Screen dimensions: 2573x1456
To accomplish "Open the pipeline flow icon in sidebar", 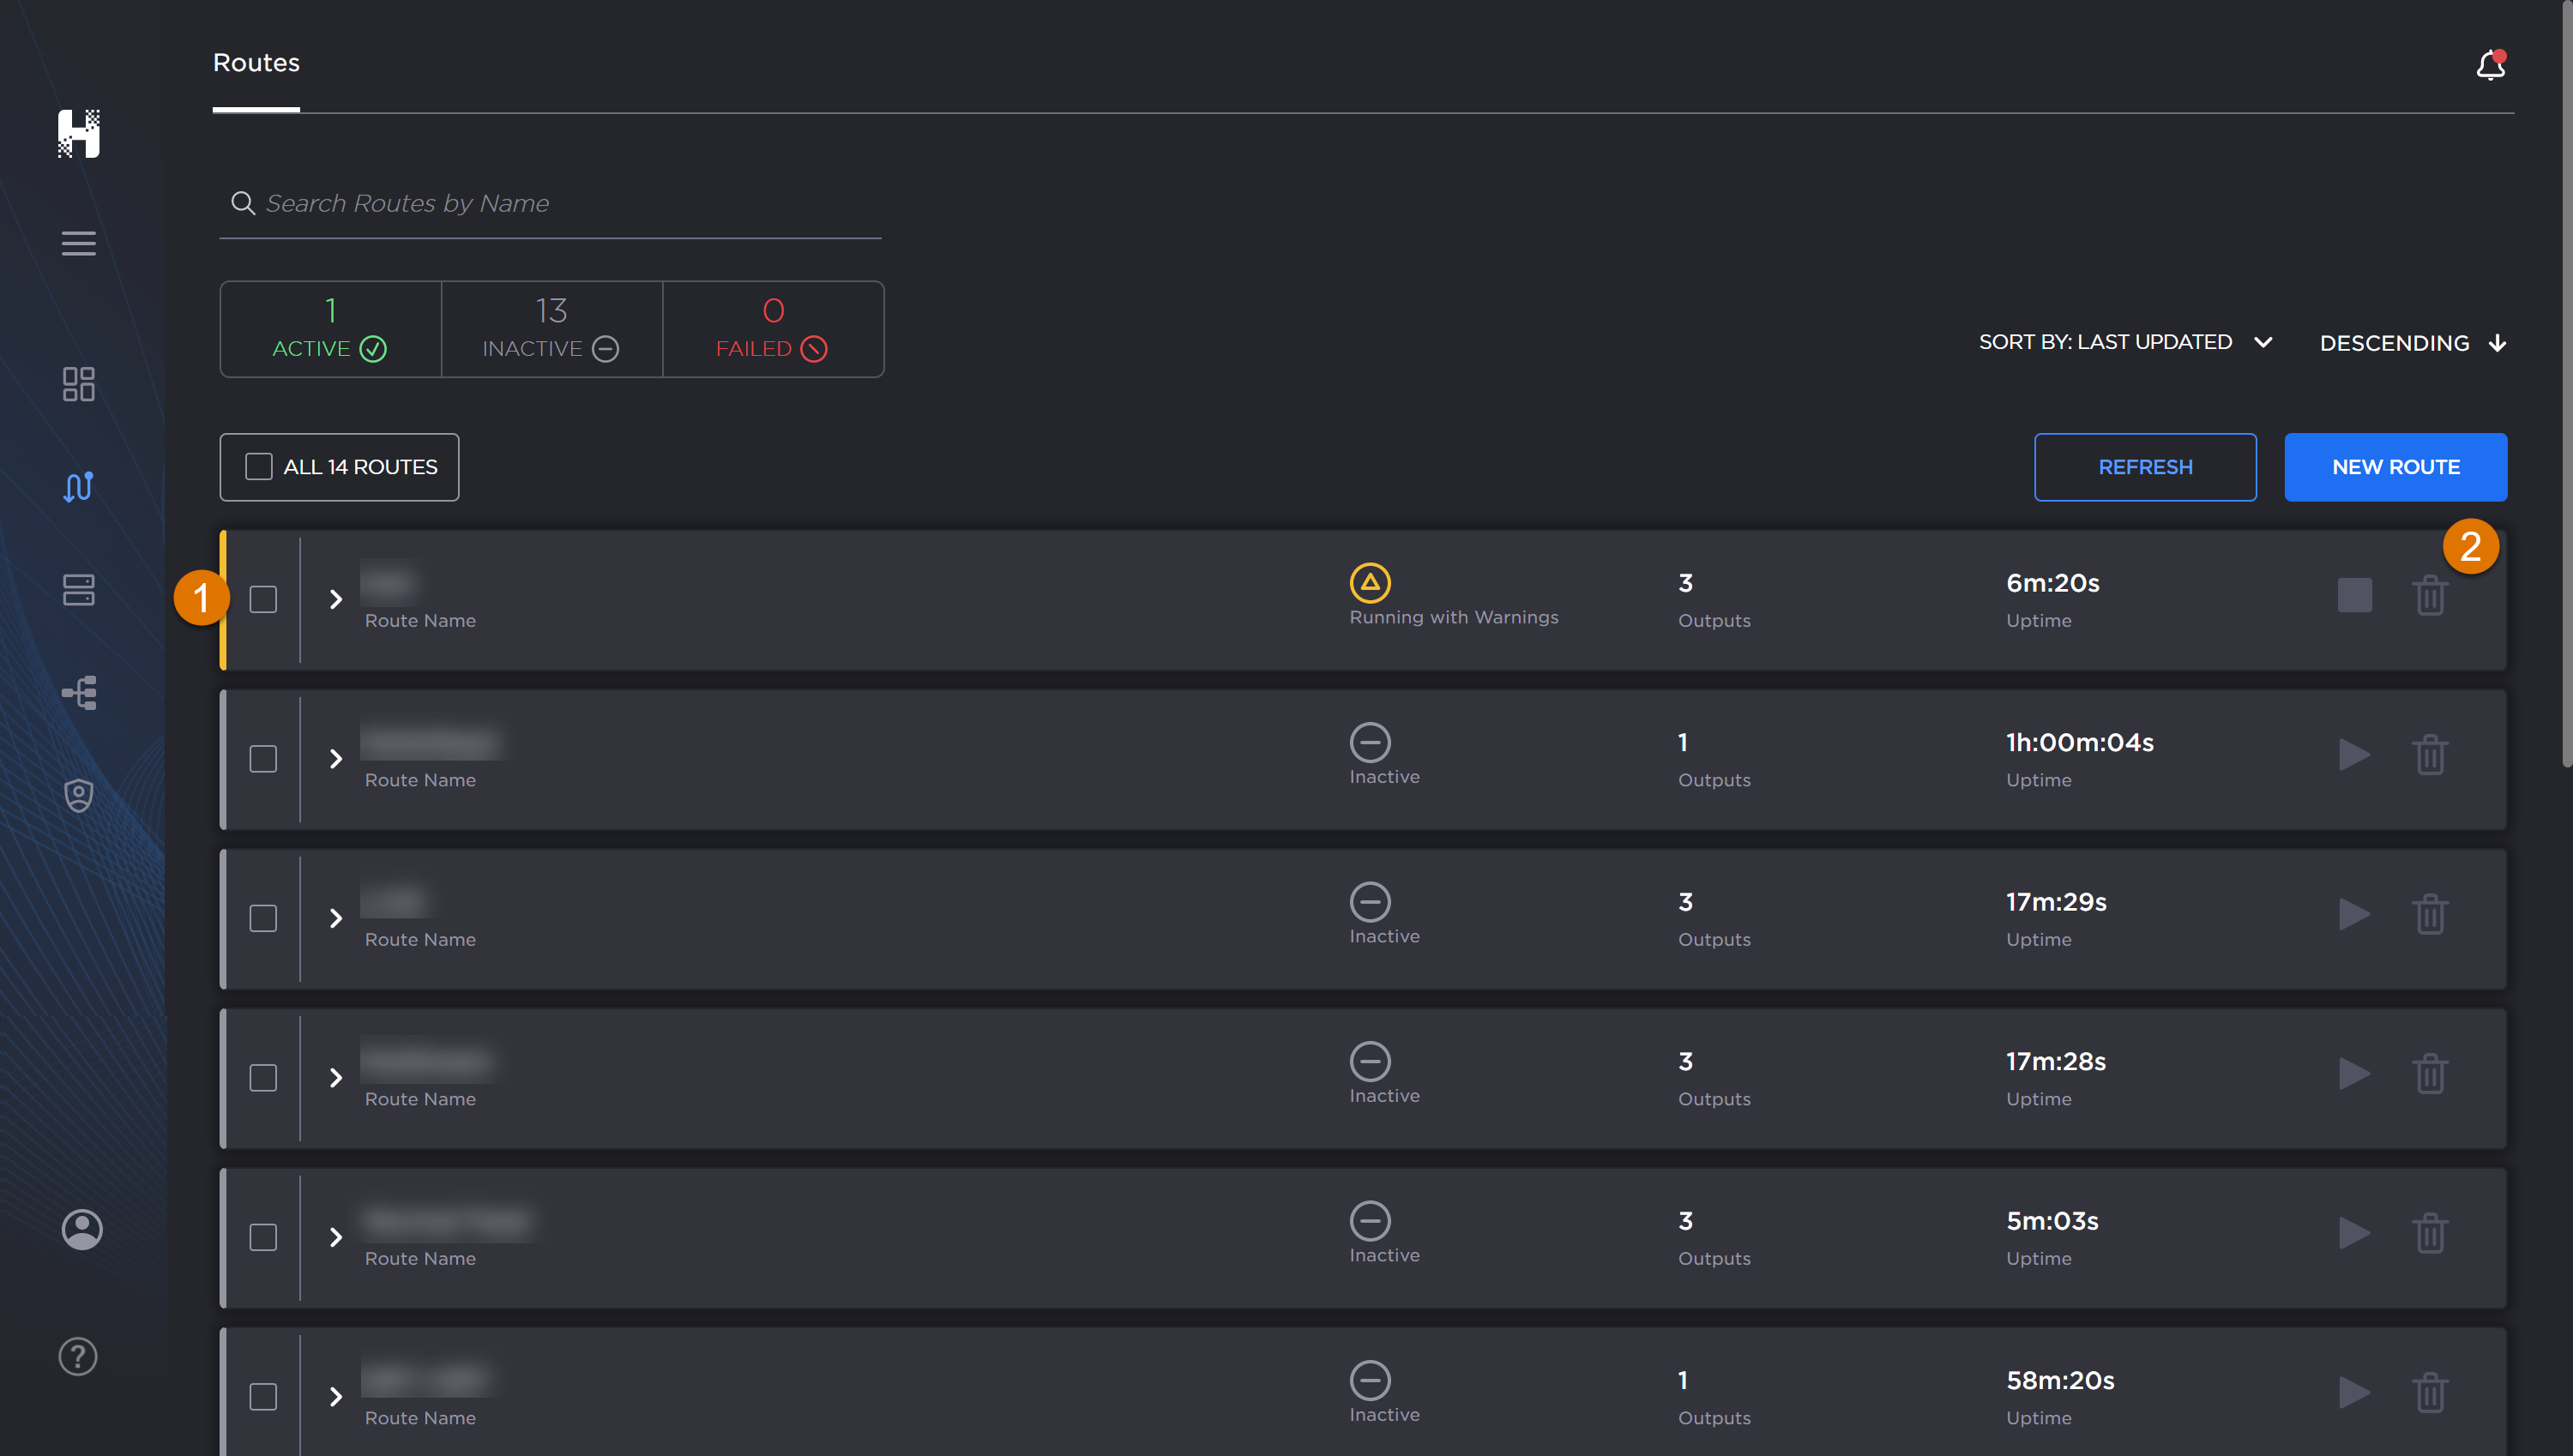I will 78,692.
